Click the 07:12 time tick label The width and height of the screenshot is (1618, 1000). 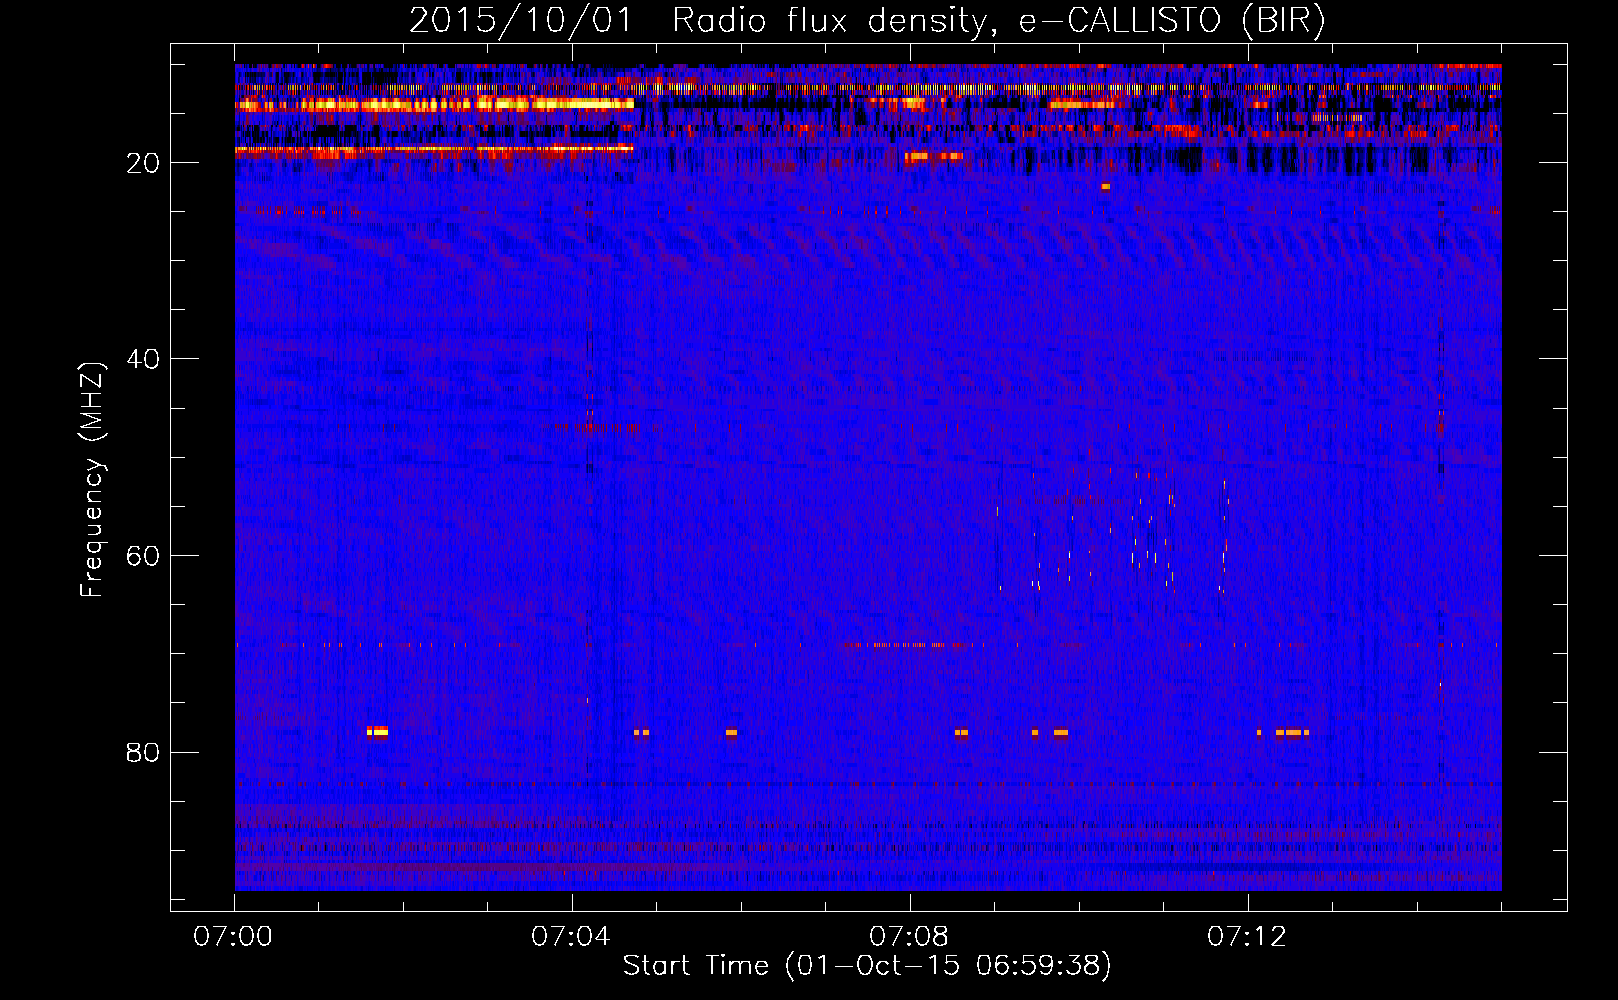coord(1247,937)
